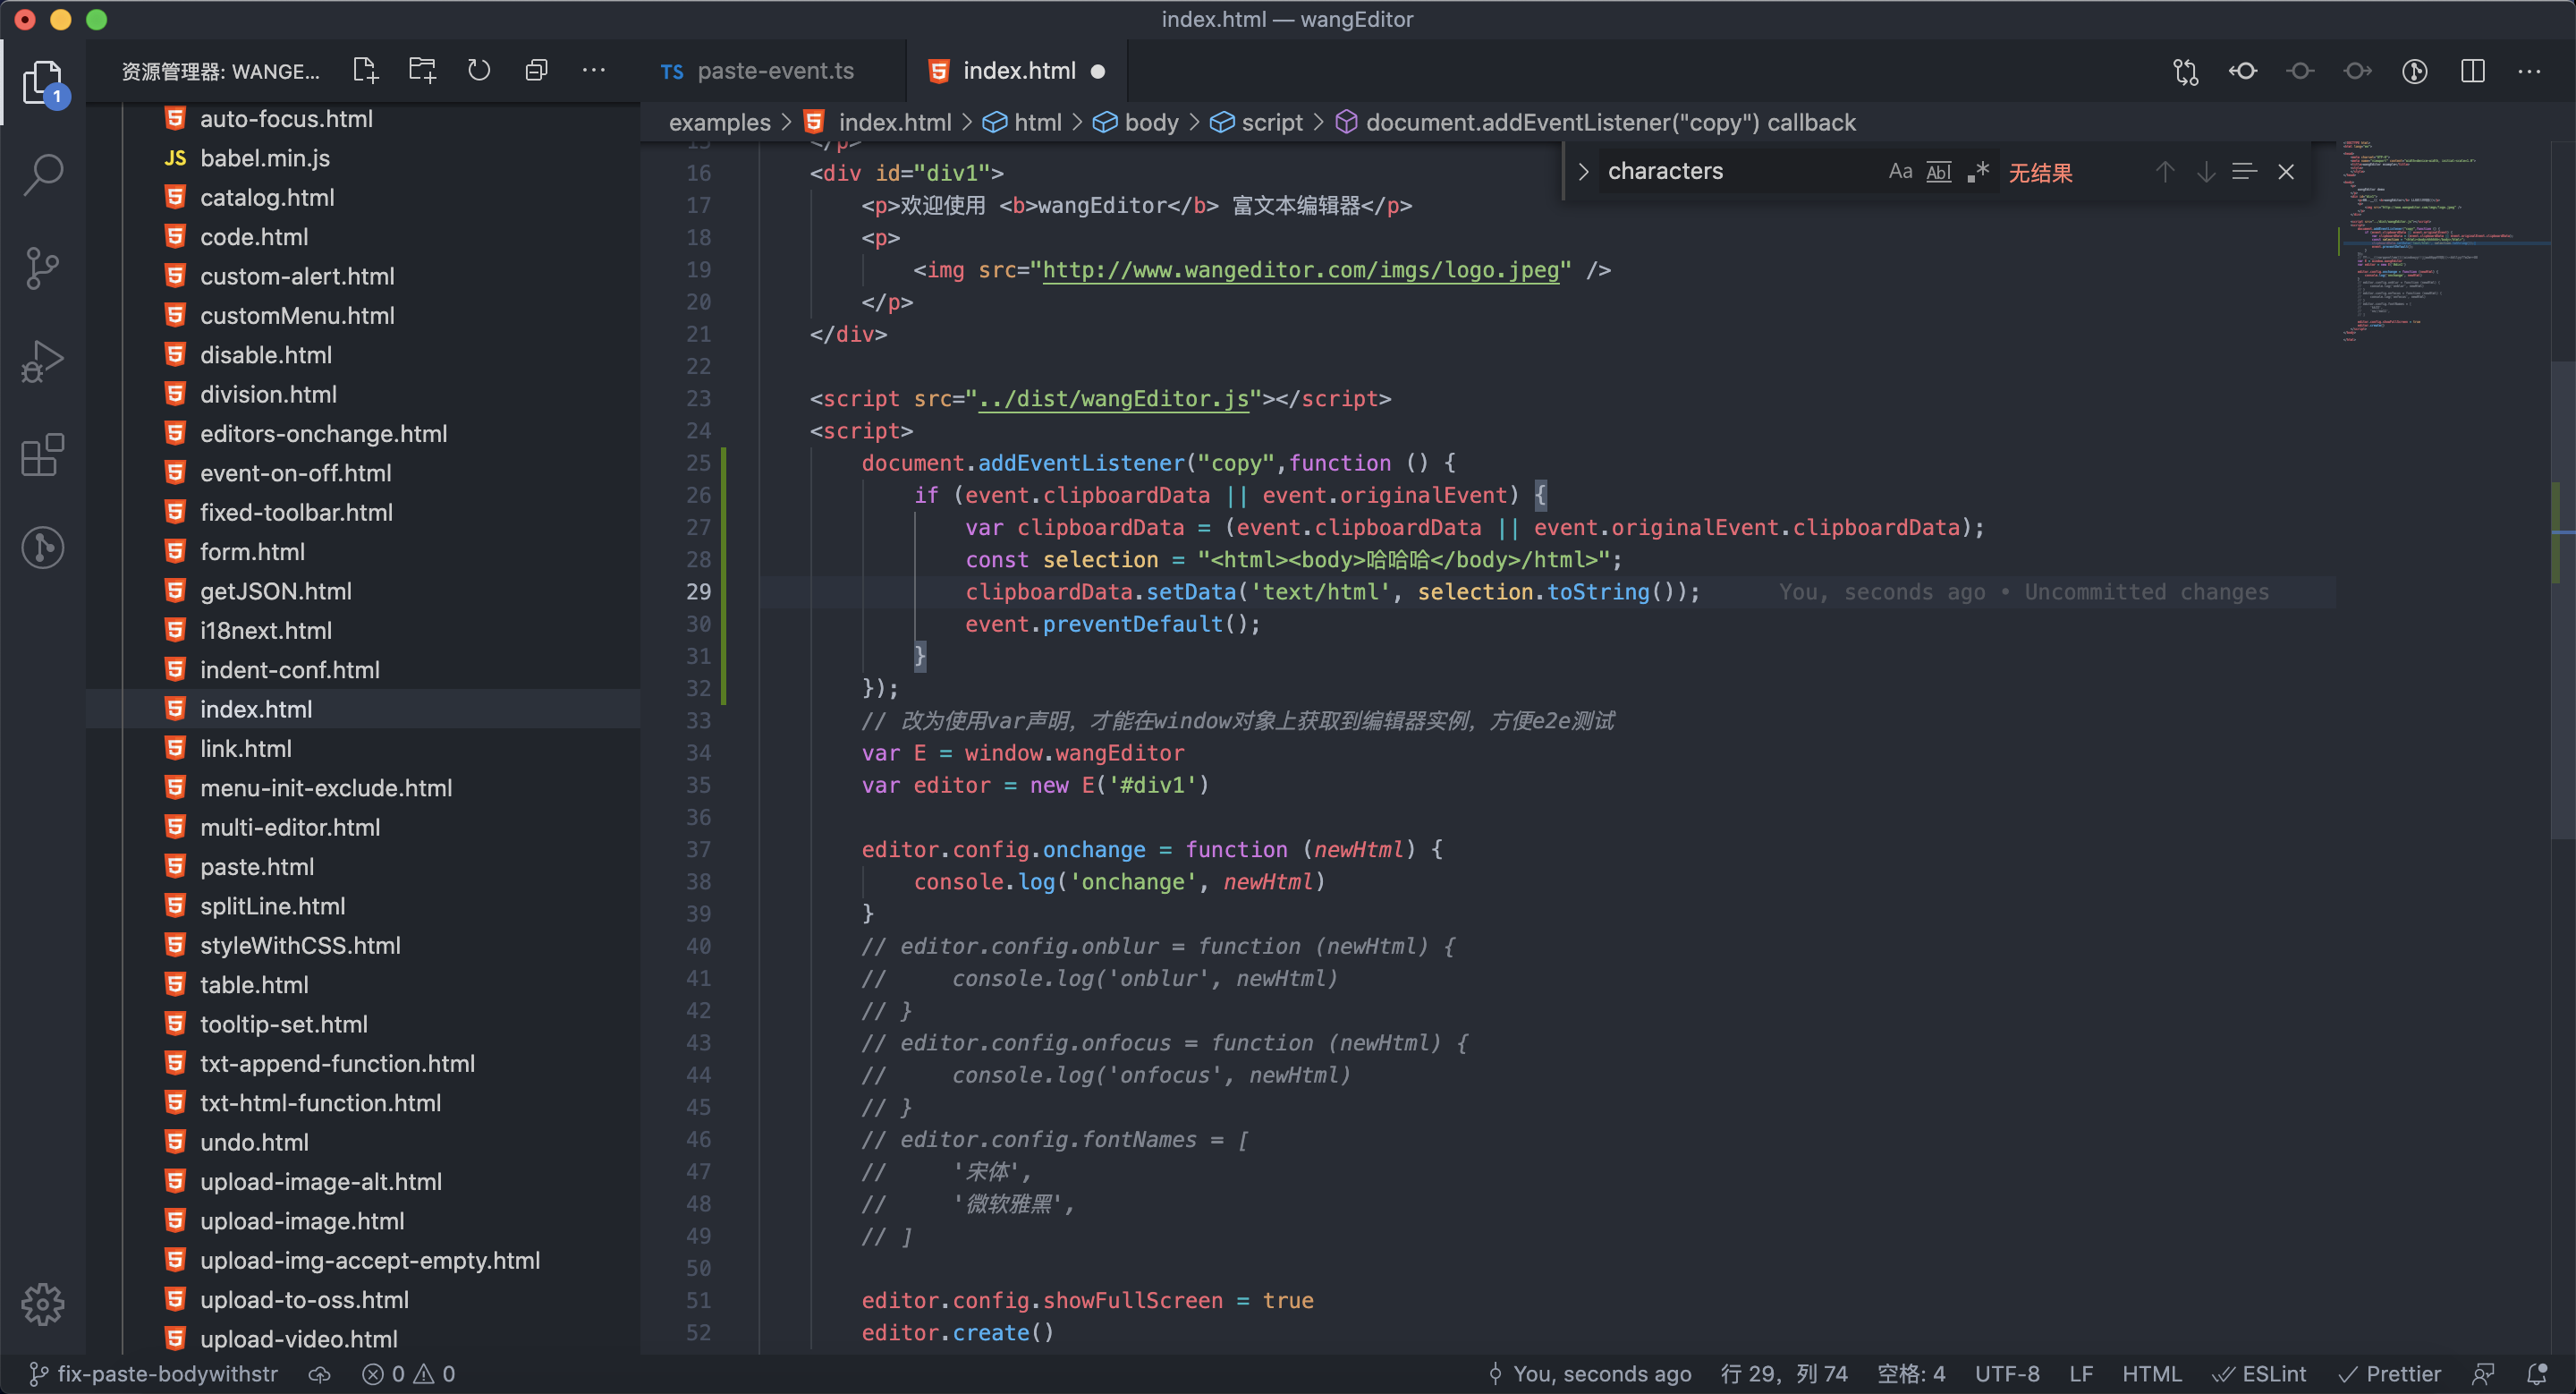Click the New Folder icon in explorer
Viewport: 2576px width, 1394px height.
coord(423,70)
